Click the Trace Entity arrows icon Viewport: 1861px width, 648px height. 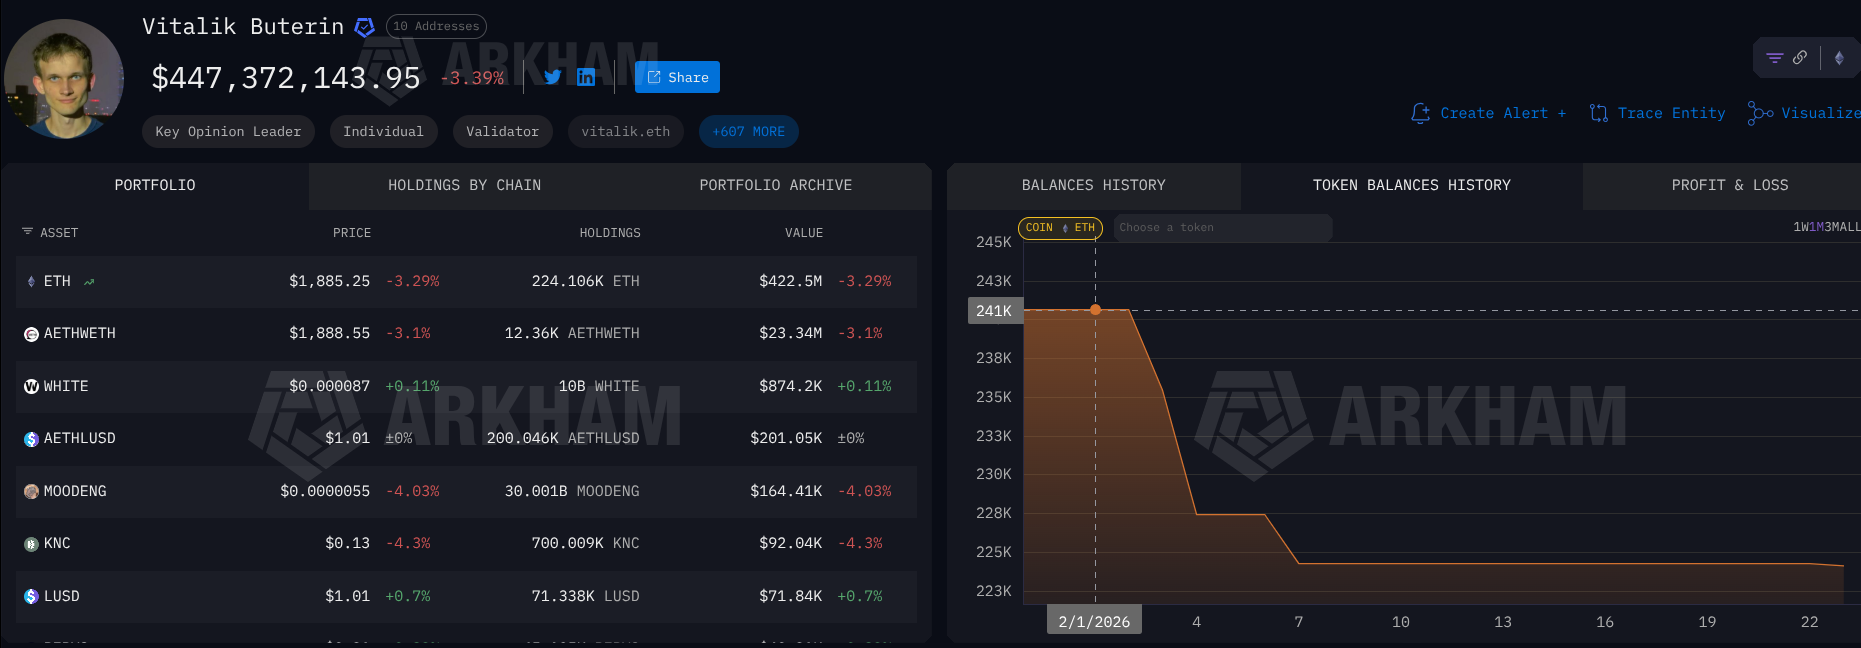1599,113
